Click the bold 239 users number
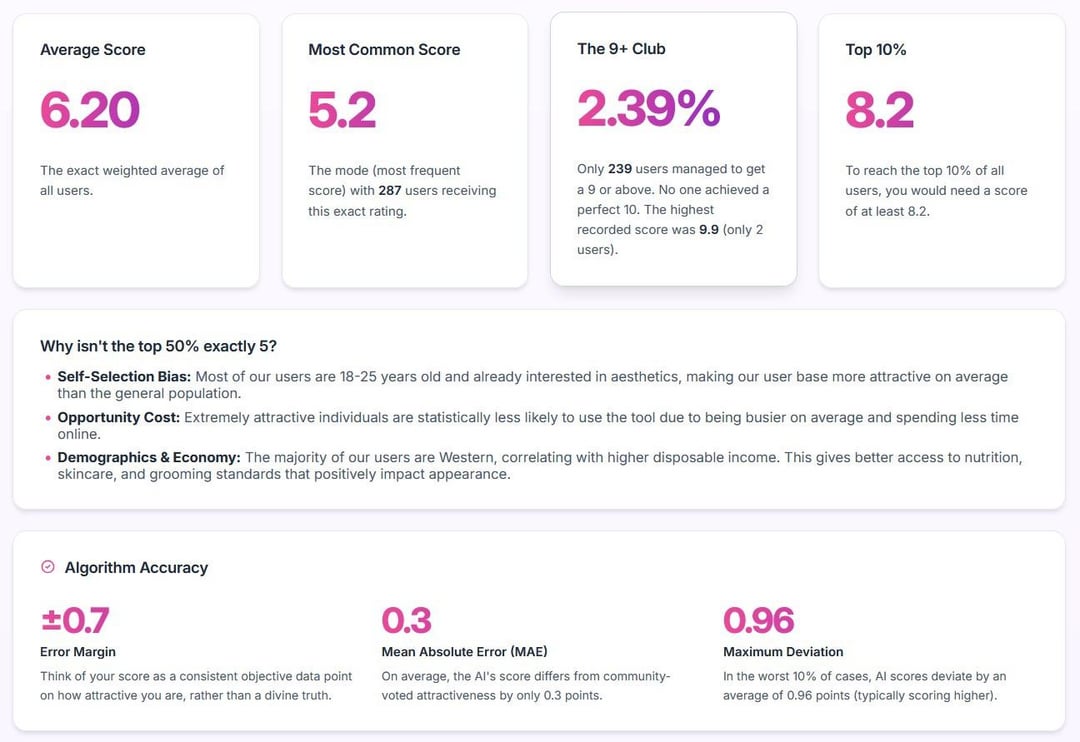Screen dimensions: 1080x742 pos(620,169)
